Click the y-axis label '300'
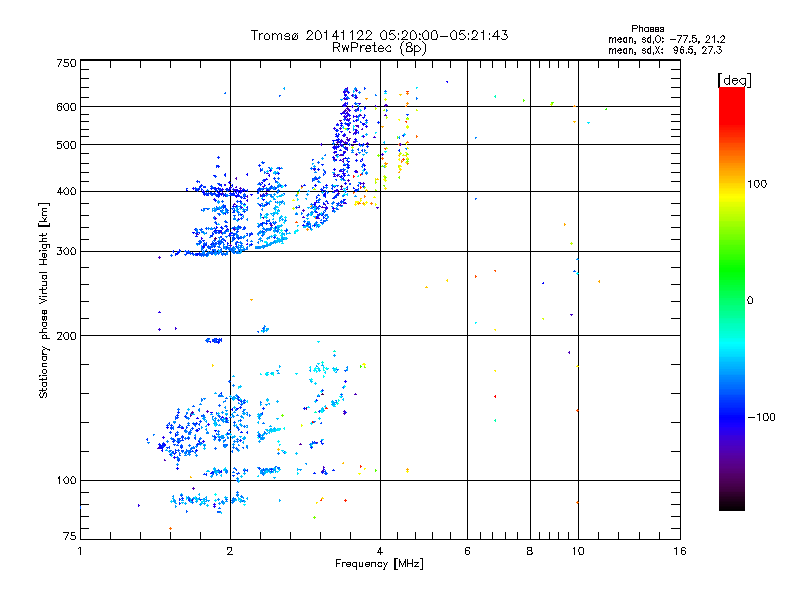The height and width of the screenshot is (600, 800). tap(66, 252)
